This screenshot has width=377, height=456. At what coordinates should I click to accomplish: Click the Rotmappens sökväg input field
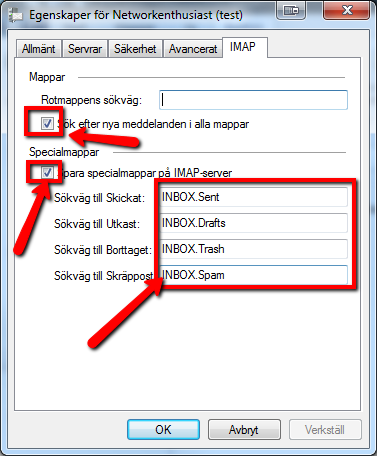(253, 100)
